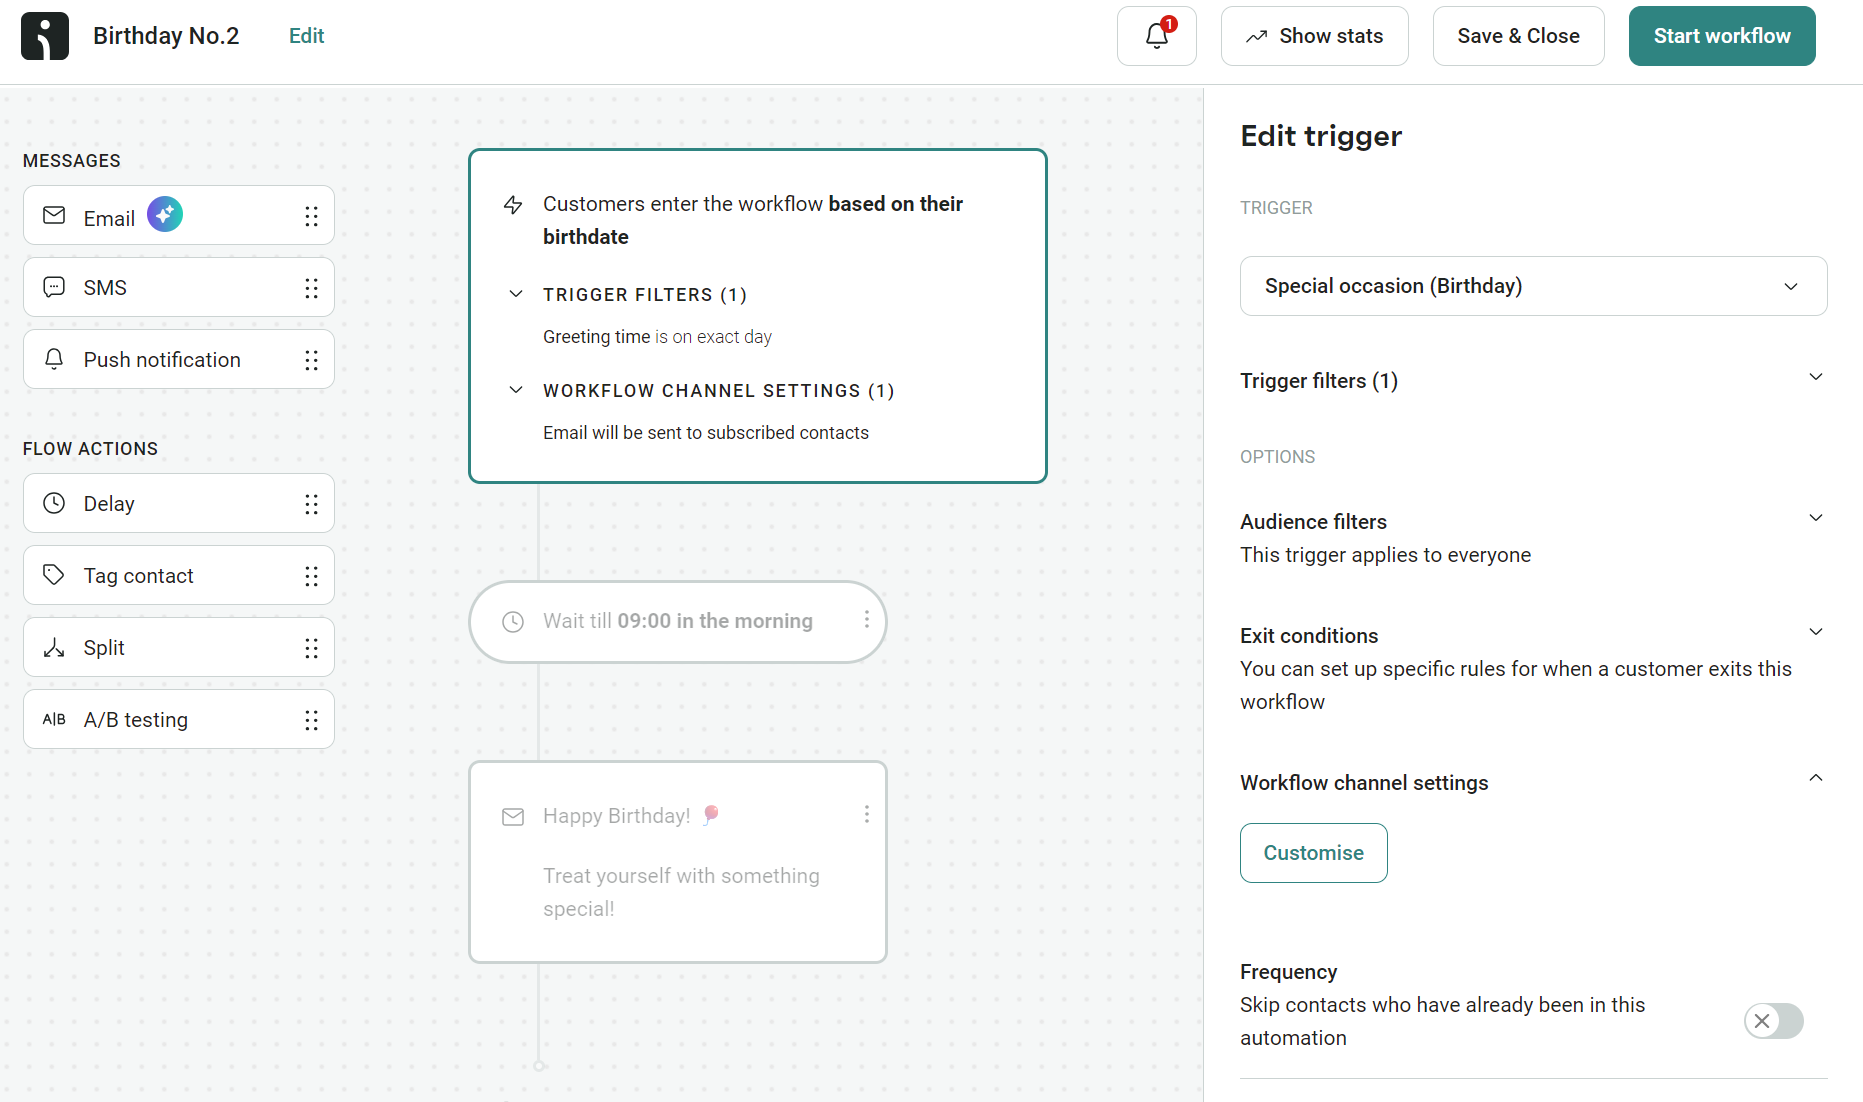Click the Split branch icon
The width and height of the screenshot is (1863, 1102).
[x=54, y=648]
